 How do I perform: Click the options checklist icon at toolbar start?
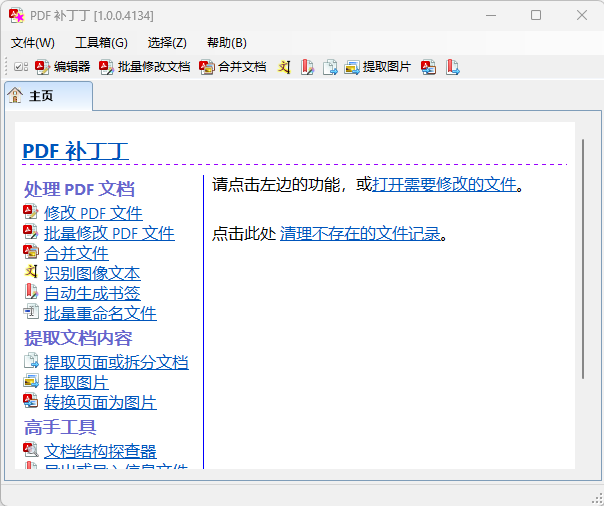(x=20, y=67)
